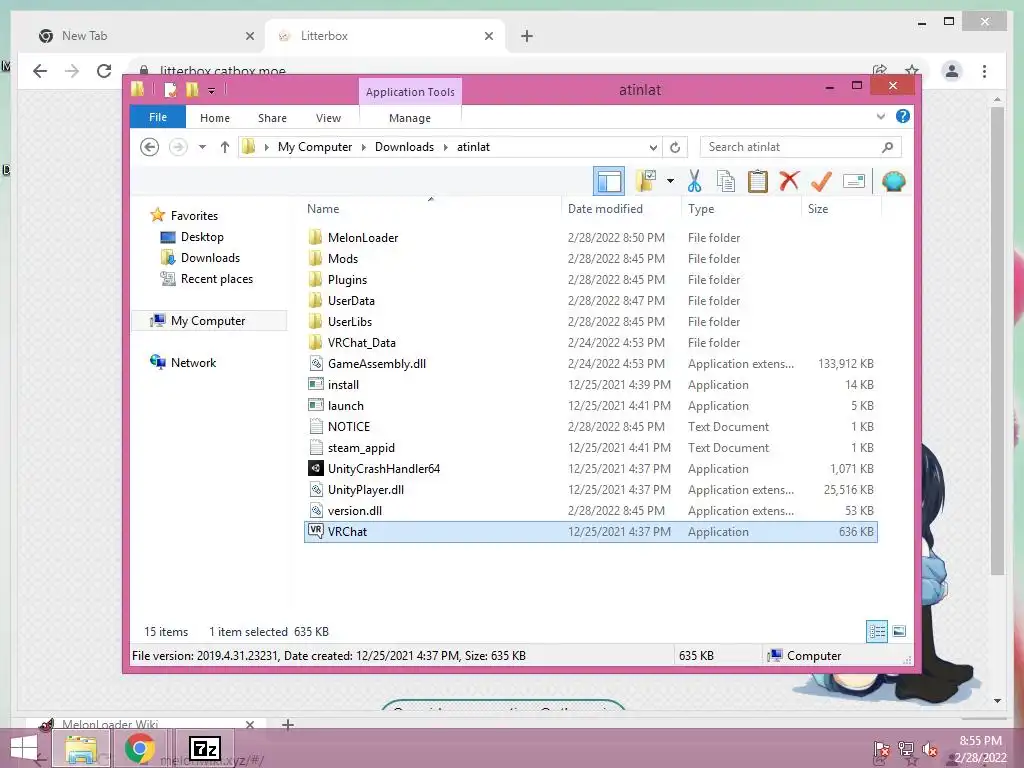Click the Search atinlat field
The image size is (1024, 768).
coord(801,147)
